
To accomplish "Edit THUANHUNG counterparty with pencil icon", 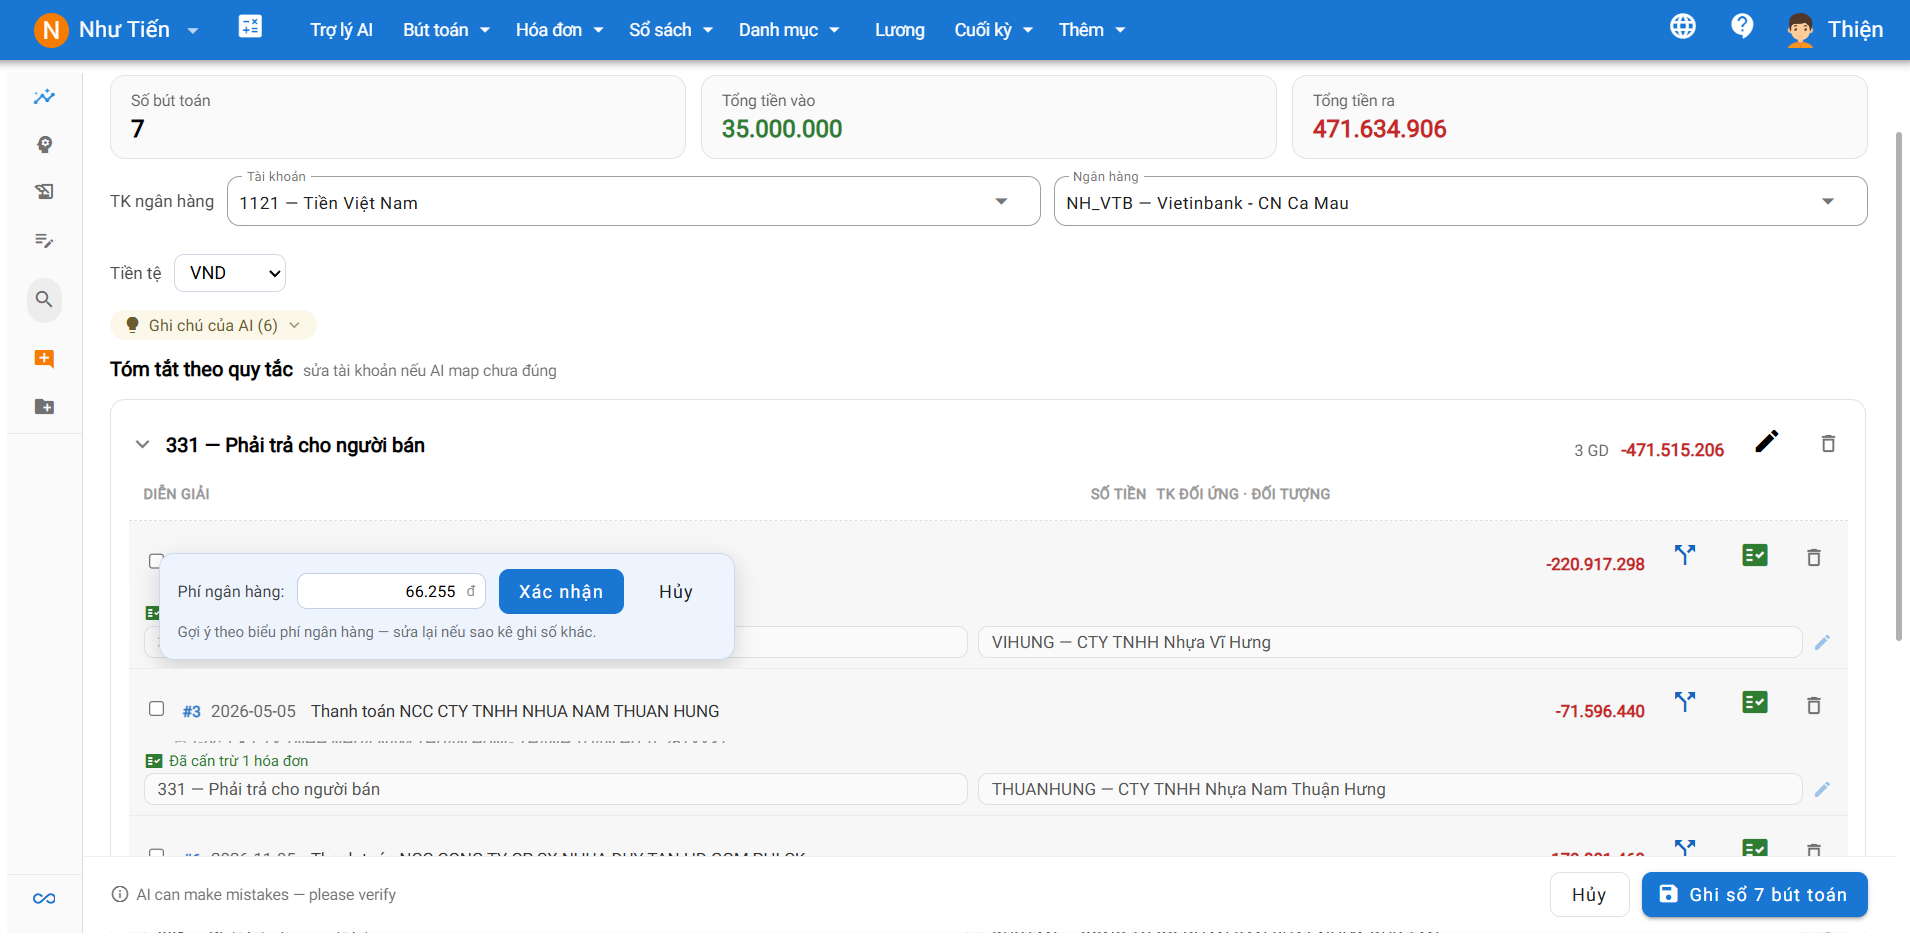I will click(x=1822, y=789).
